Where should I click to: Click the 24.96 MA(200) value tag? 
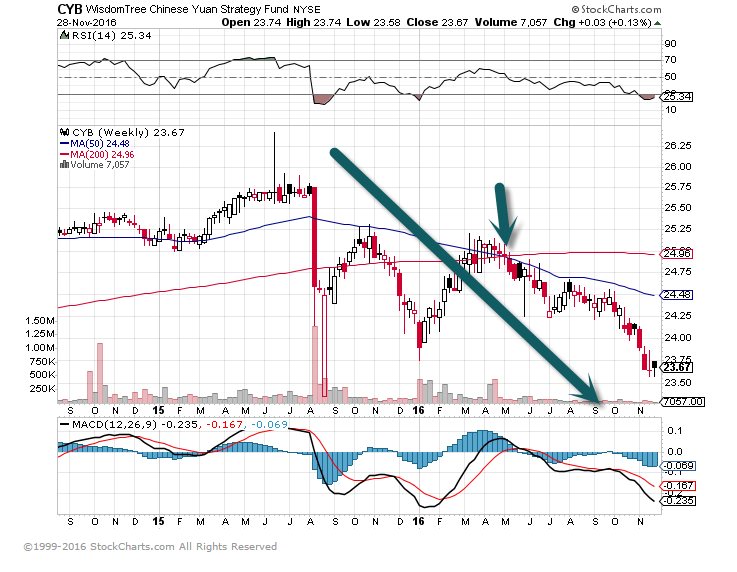(676, 254)
